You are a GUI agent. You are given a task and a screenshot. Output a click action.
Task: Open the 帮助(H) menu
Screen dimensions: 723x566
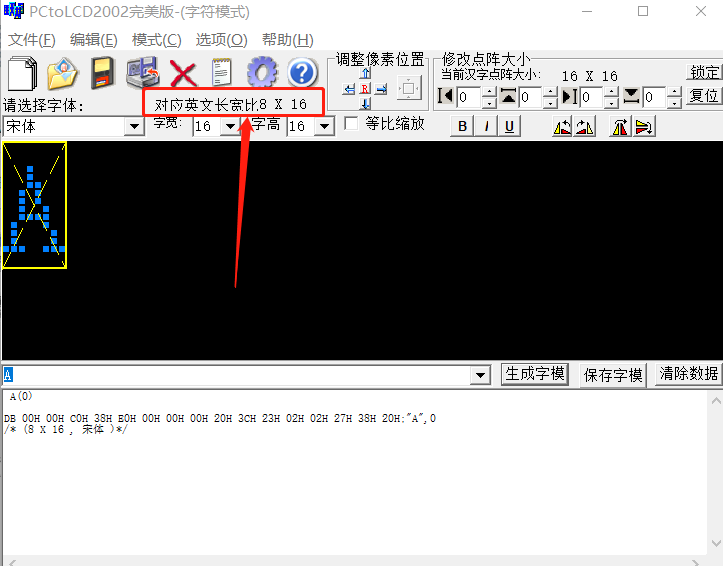pos(288,40)
